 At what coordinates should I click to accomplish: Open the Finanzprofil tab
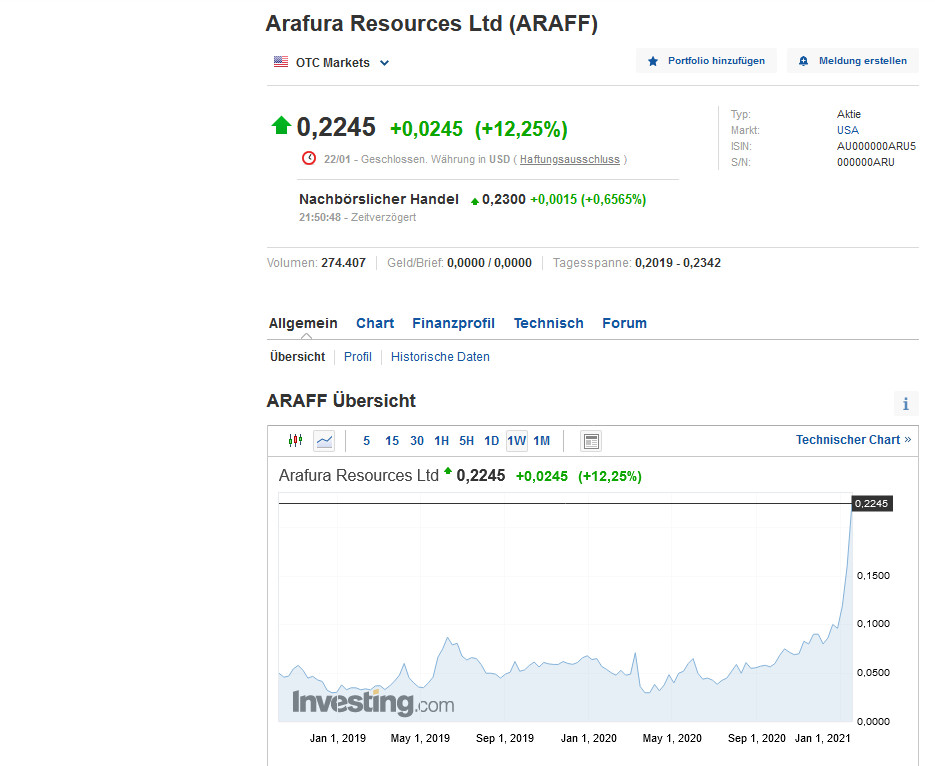453,323
